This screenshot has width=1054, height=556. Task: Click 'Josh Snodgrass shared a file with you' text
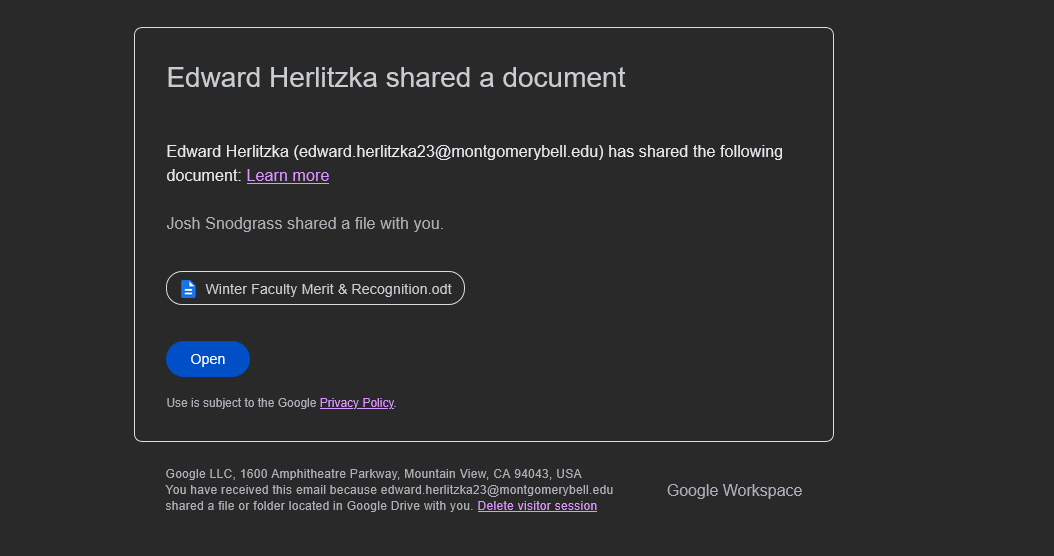tap(304, 224)
